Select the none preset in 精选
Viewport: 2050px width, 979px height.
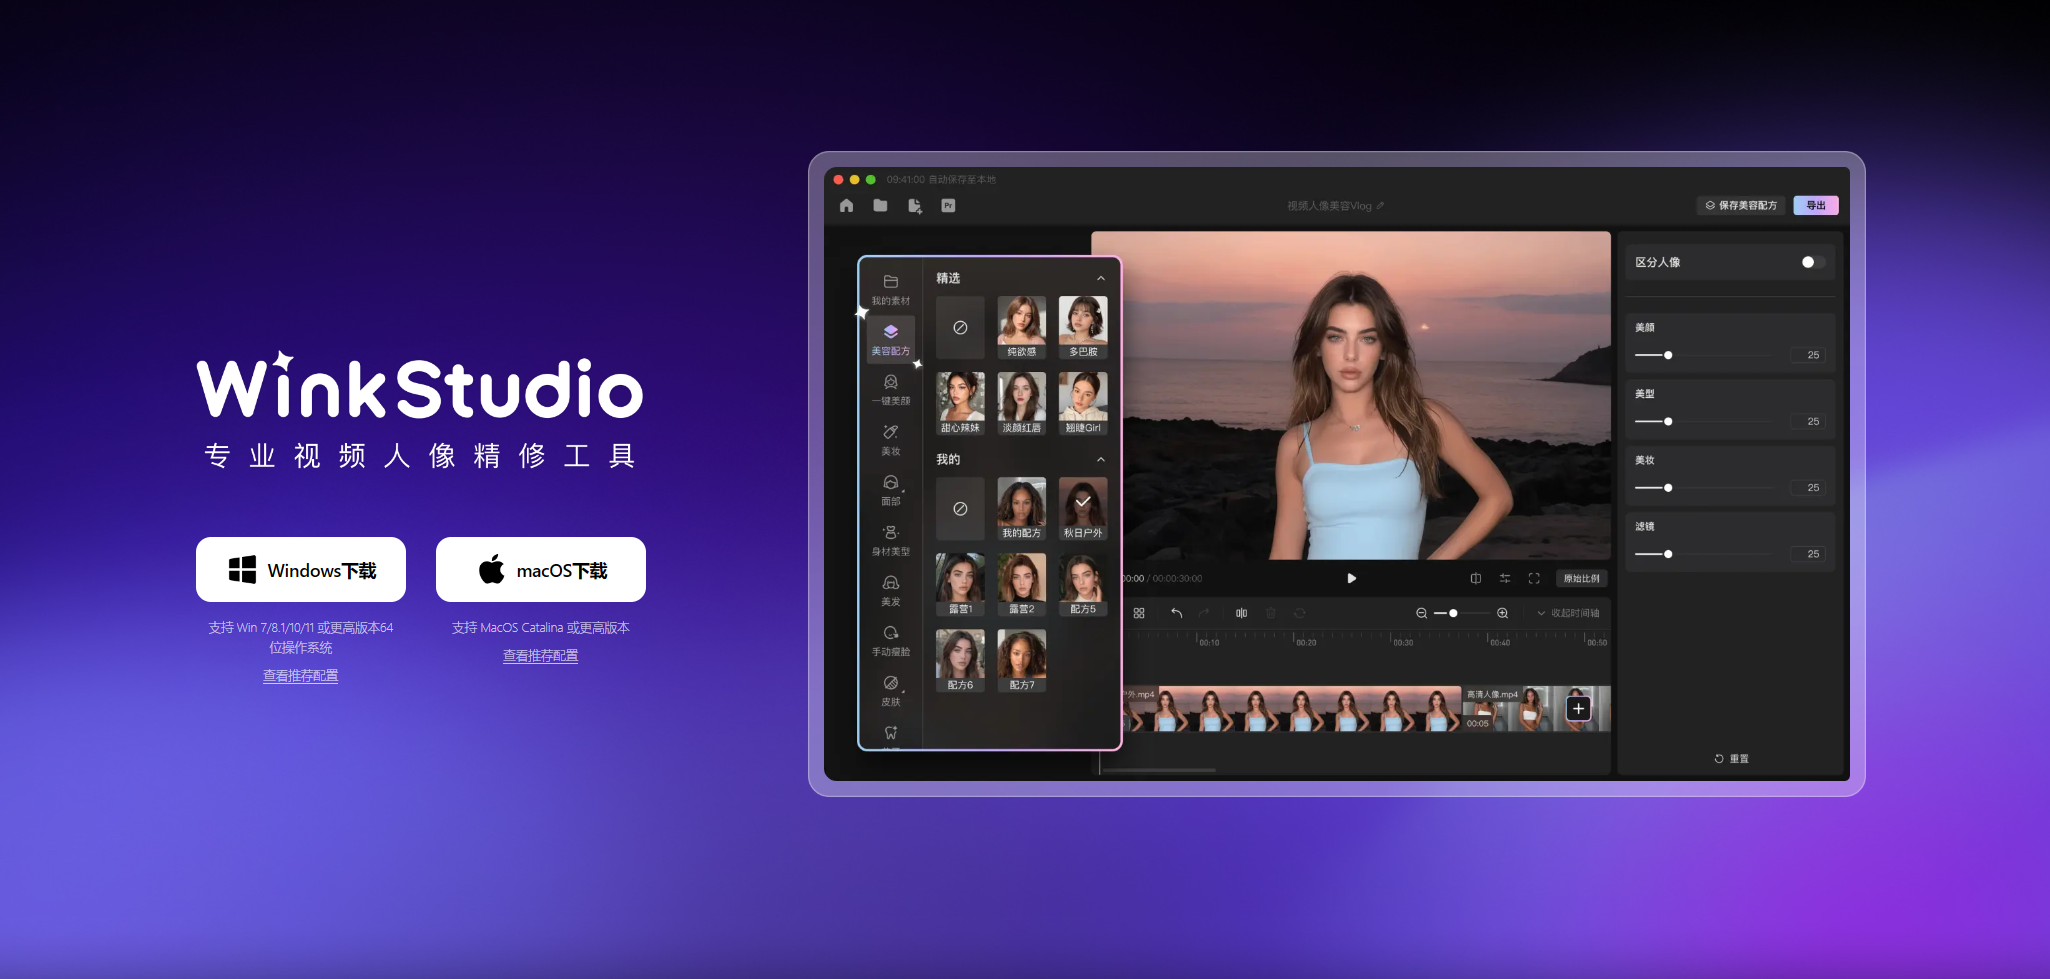(x=960, y=327)
